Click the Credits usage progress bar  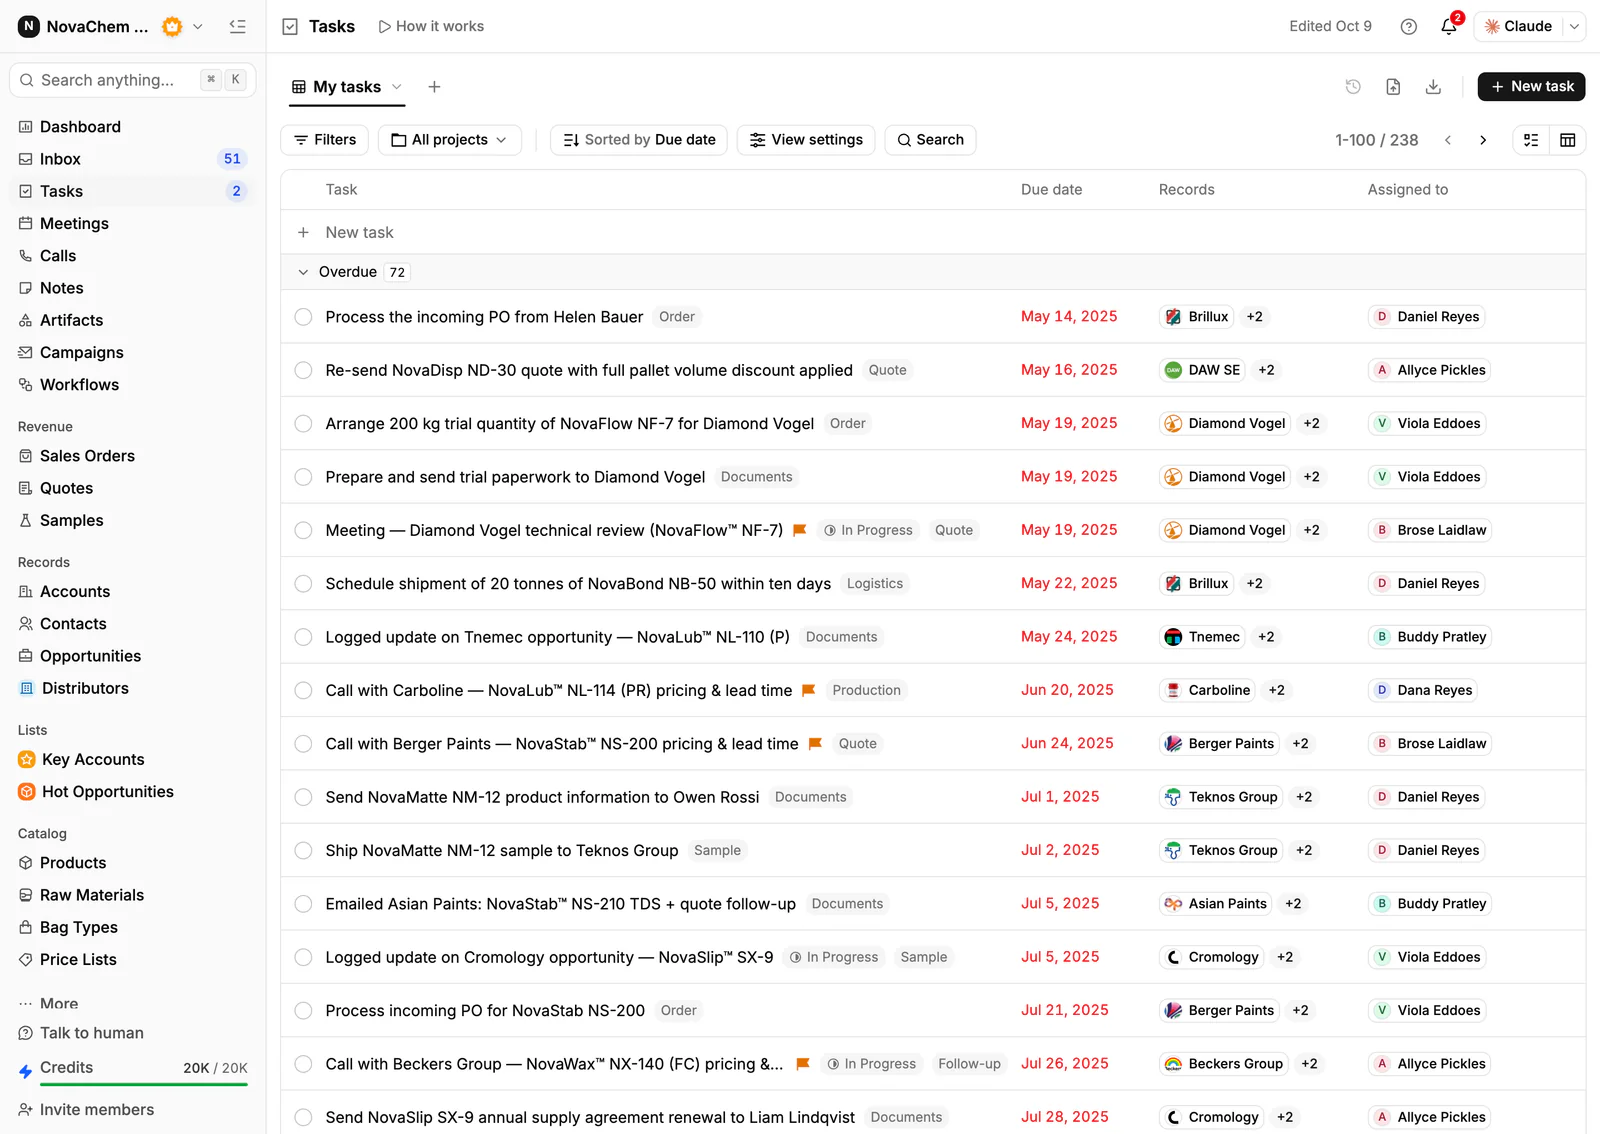click(143, 1085)
